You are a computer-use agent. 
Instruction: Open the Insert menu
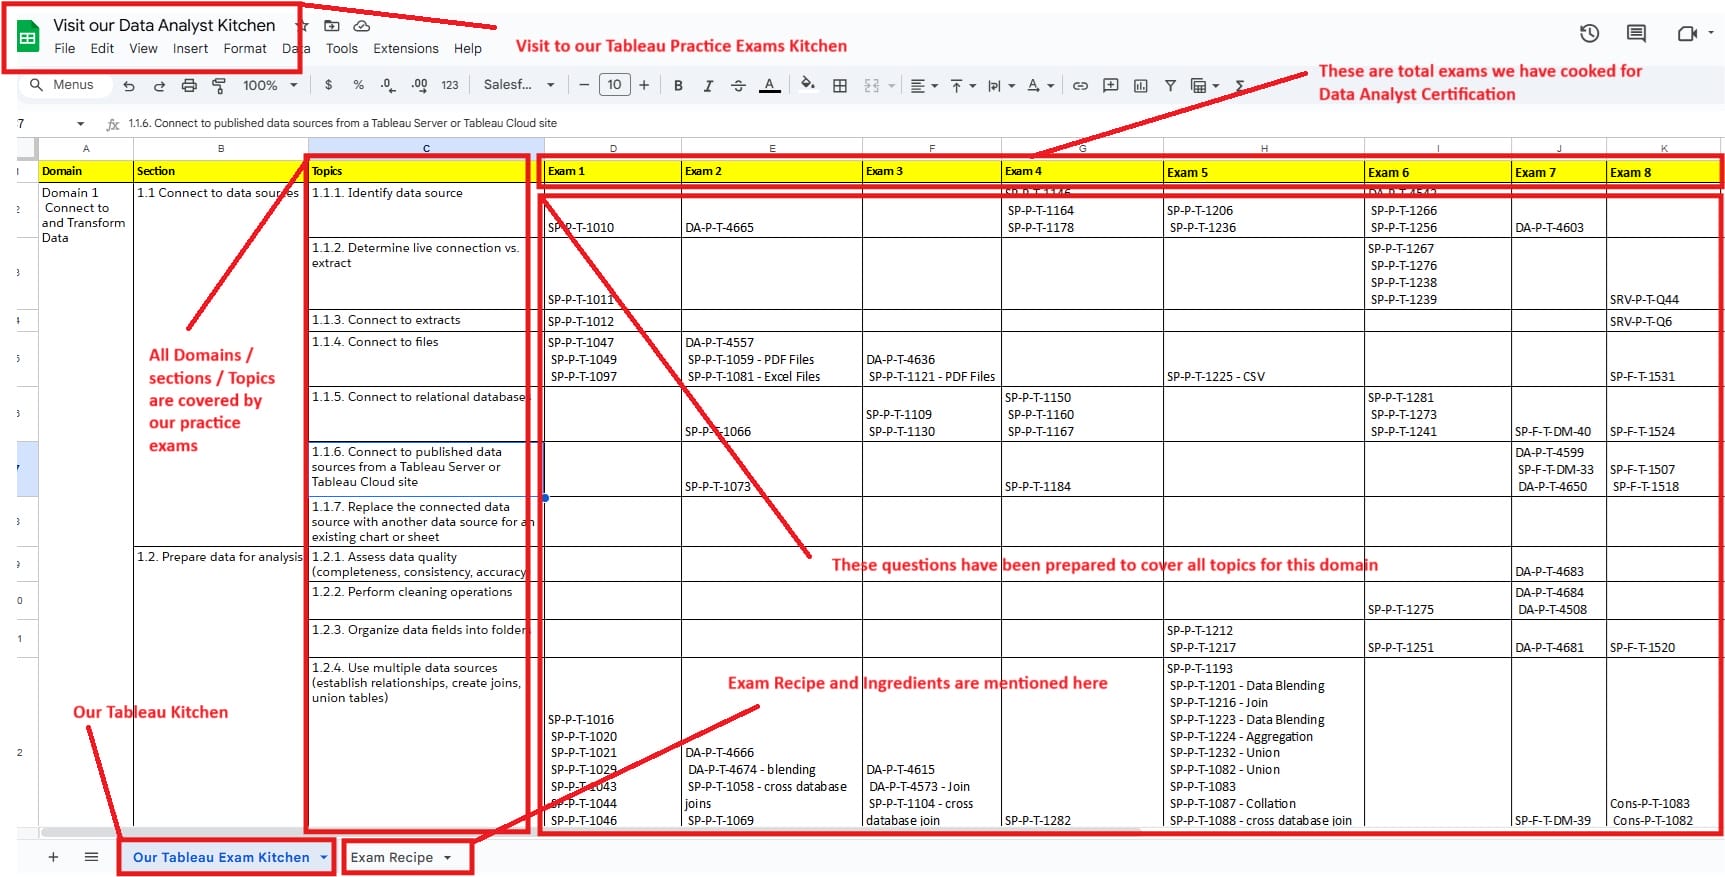190,48
